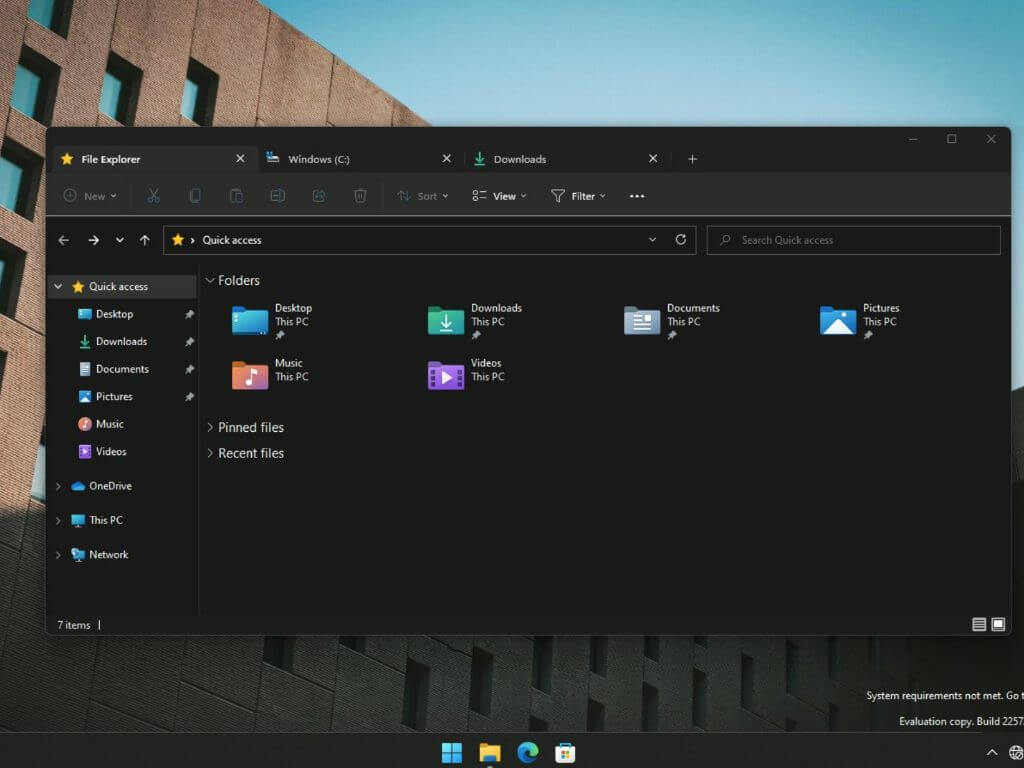Click the Cut scissors icon in toolbar
1024x768 pixels.
[x=153, y=196]
